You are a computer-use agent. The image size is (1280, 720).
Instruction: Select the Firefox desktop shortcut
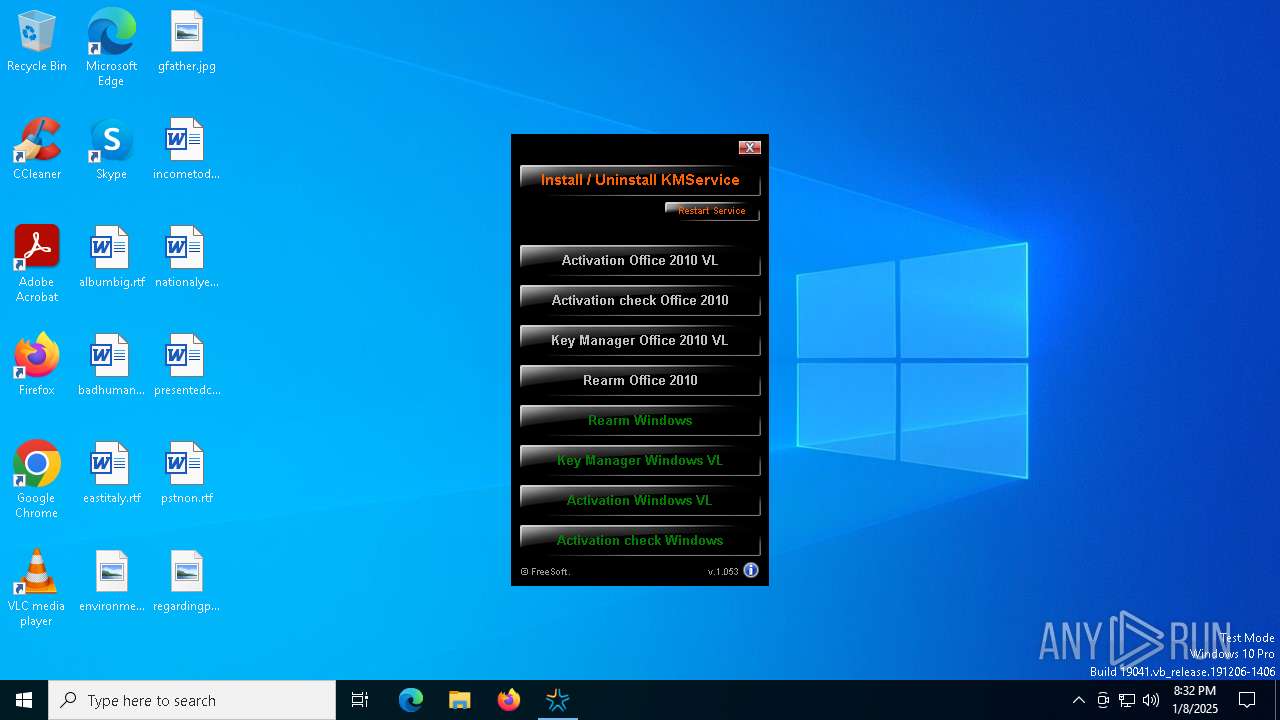(37, 366)
